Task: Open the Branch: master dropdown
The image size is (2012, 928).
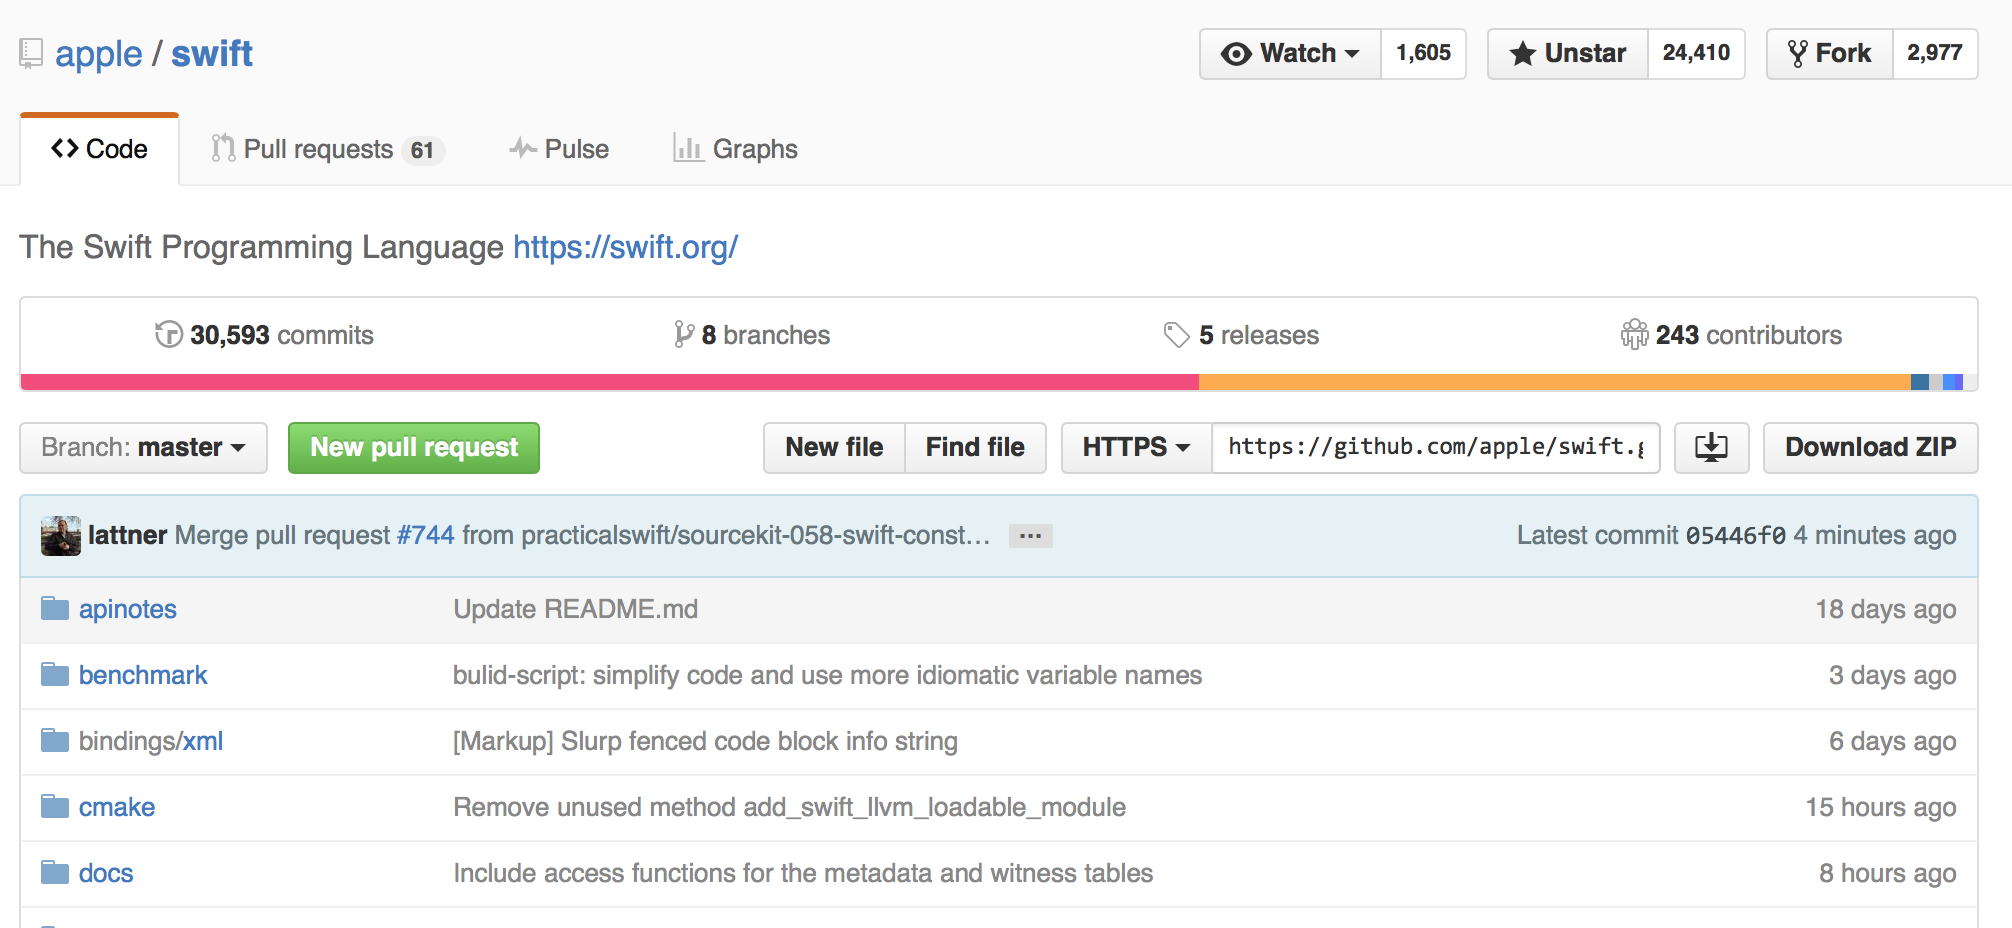Action: coord(143,447)
